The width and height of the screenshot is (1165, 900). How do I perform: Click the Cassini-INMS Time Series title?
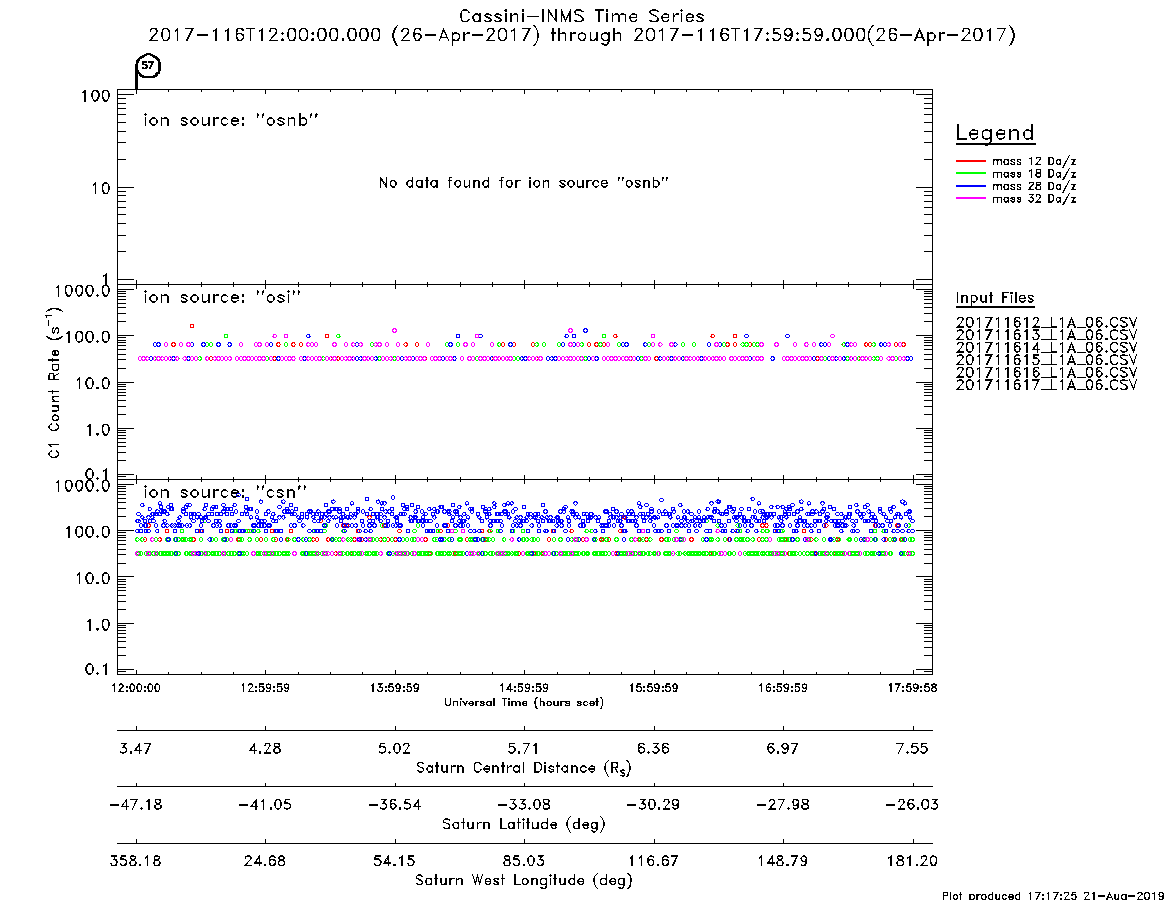pyautogui.click(x=582, y=16)
